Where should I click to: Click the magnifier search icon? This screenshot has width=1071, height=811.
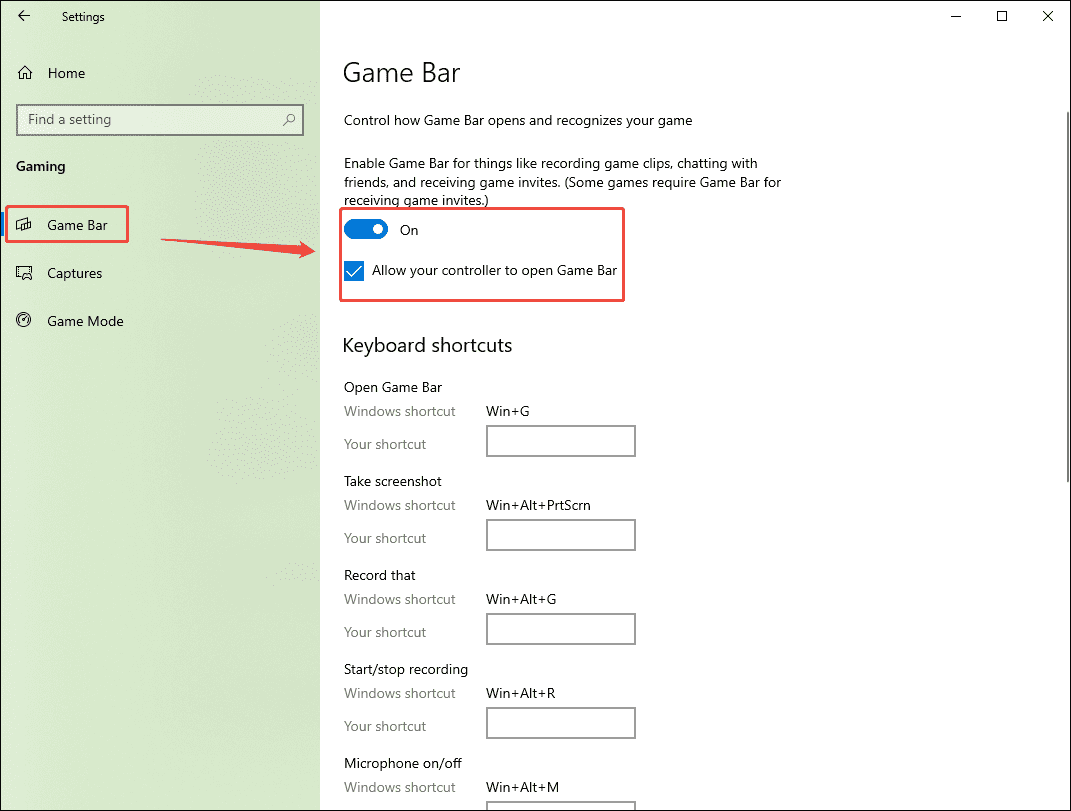pos(289,120)
